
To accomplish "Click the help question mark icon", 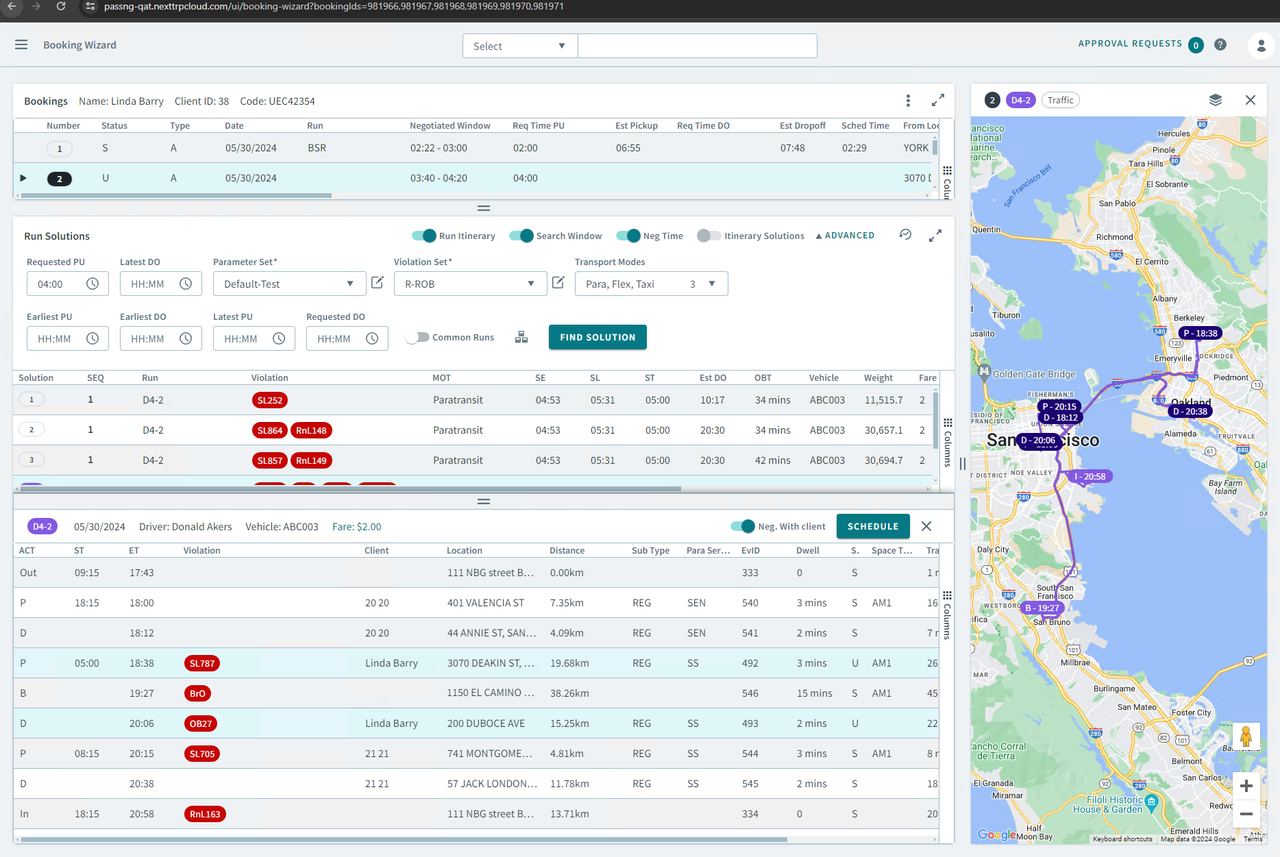I will 1219,44.
